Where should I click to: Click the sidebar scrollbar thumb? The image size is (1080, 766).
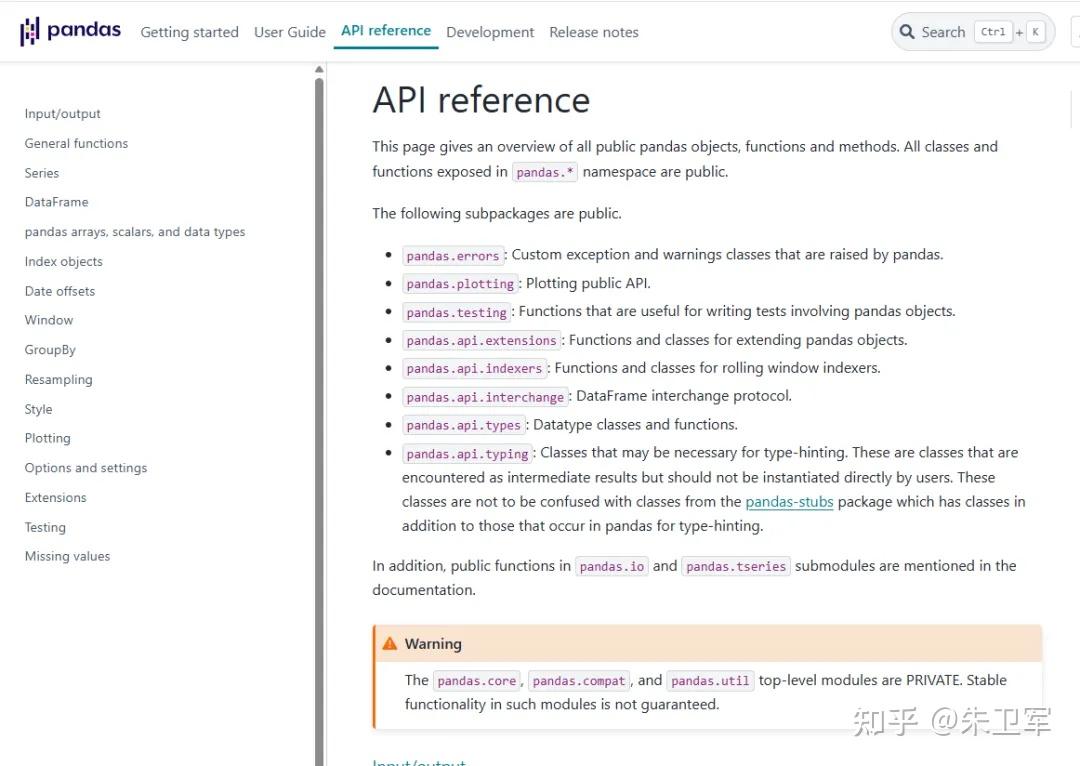(319, 422)
